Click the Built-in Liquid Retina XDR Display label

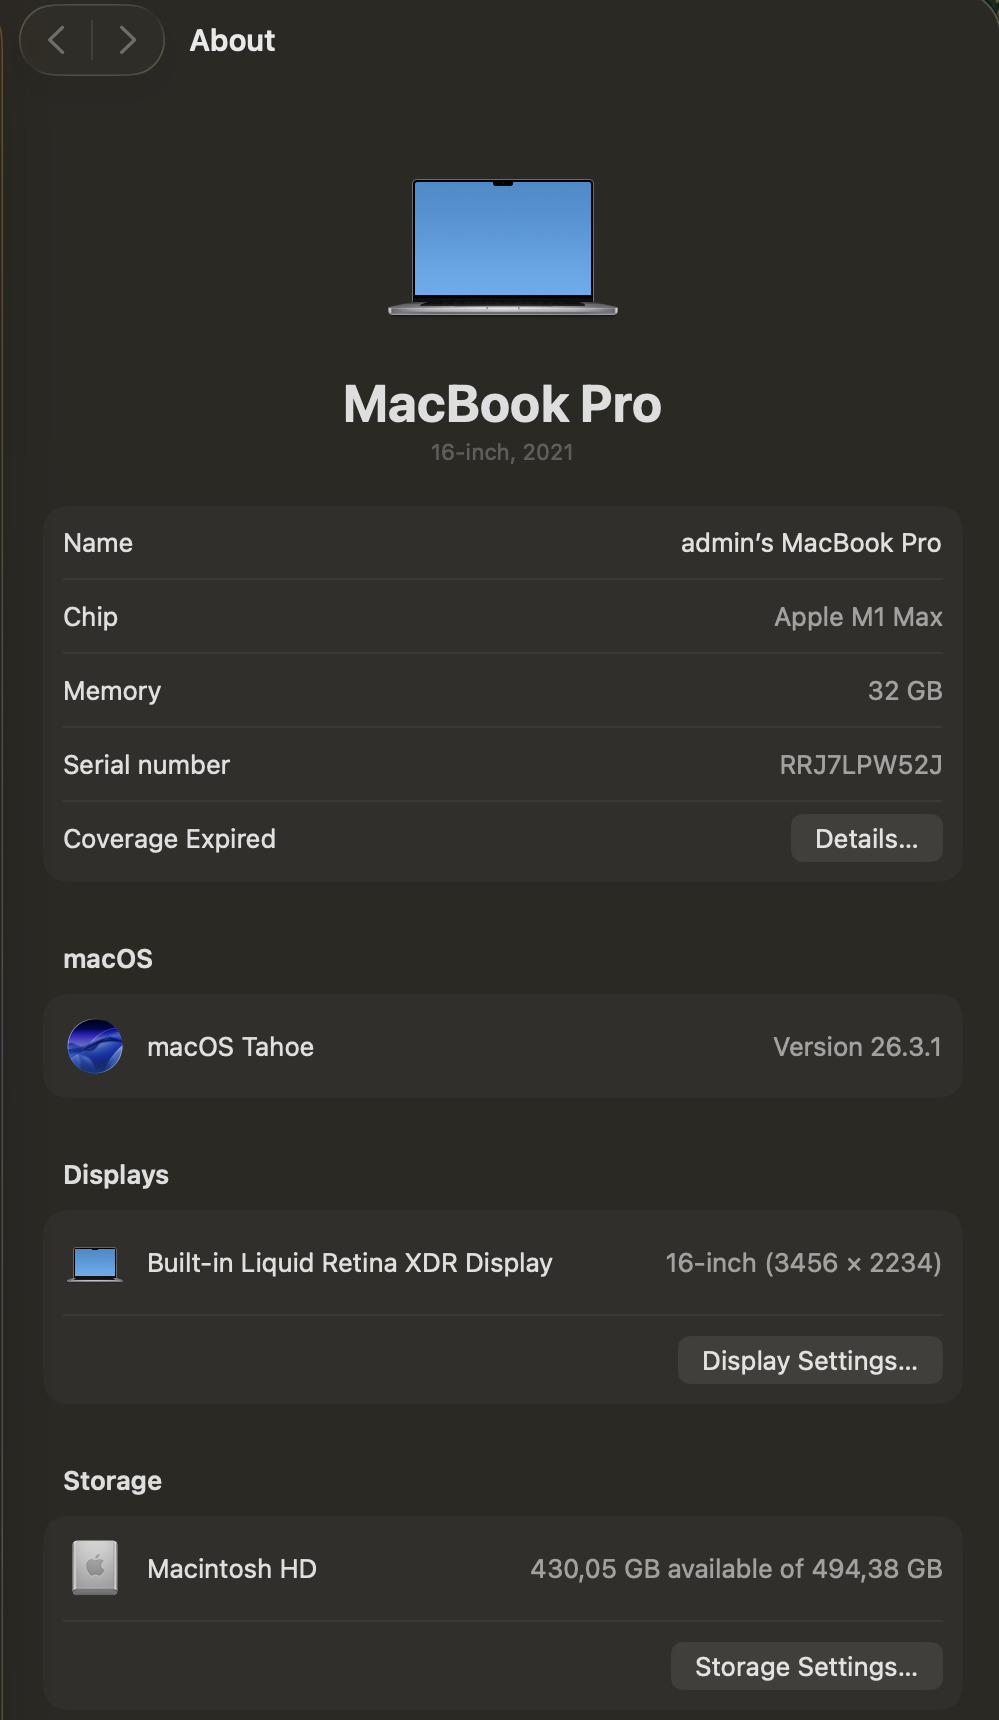coord(349,1263)
